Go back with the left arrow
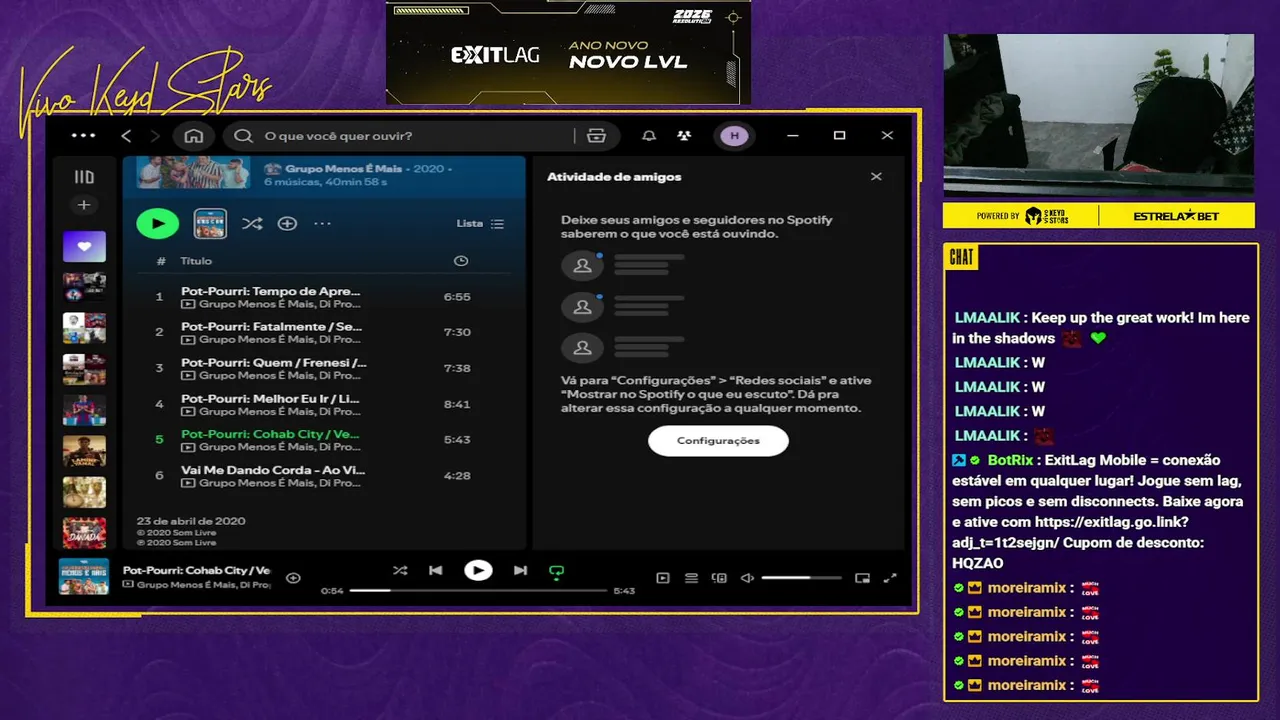Screen dimensions: 1280x720 pyautogui.click(x=126, y=136)
